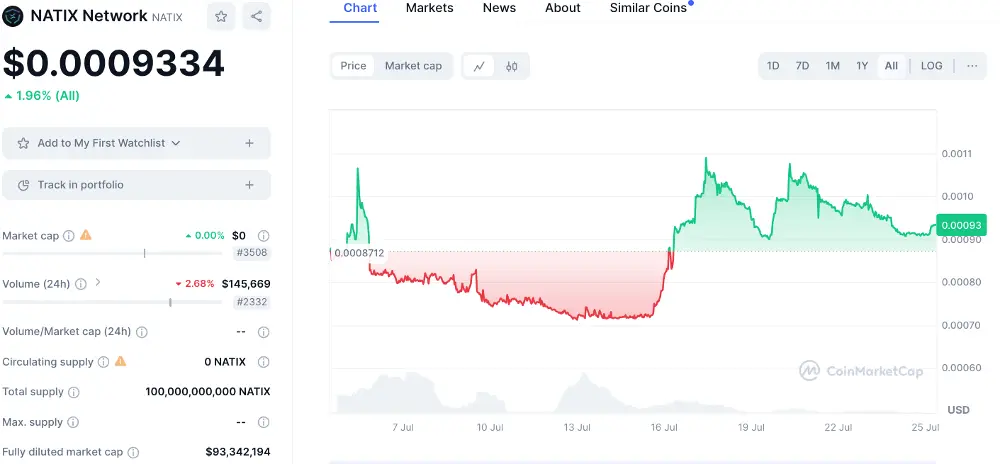Image resolution: width=1000 pixels, height=464 pixels.
Task: Click the NATIX Network logo icon
Action: tap(13, 17)
